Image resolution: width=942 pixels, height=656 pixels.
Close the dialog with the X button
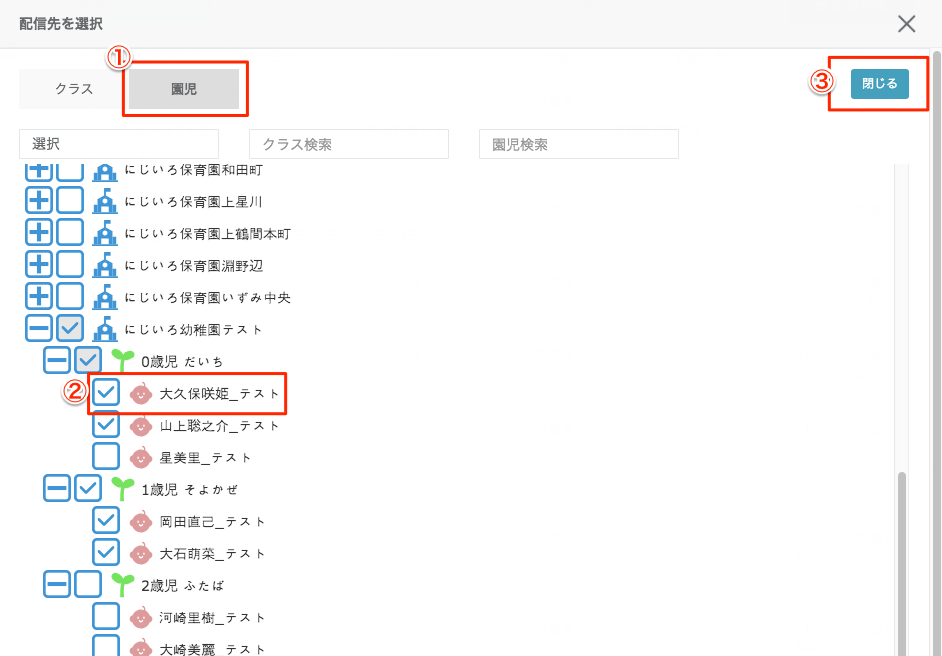tap(906, 24)
